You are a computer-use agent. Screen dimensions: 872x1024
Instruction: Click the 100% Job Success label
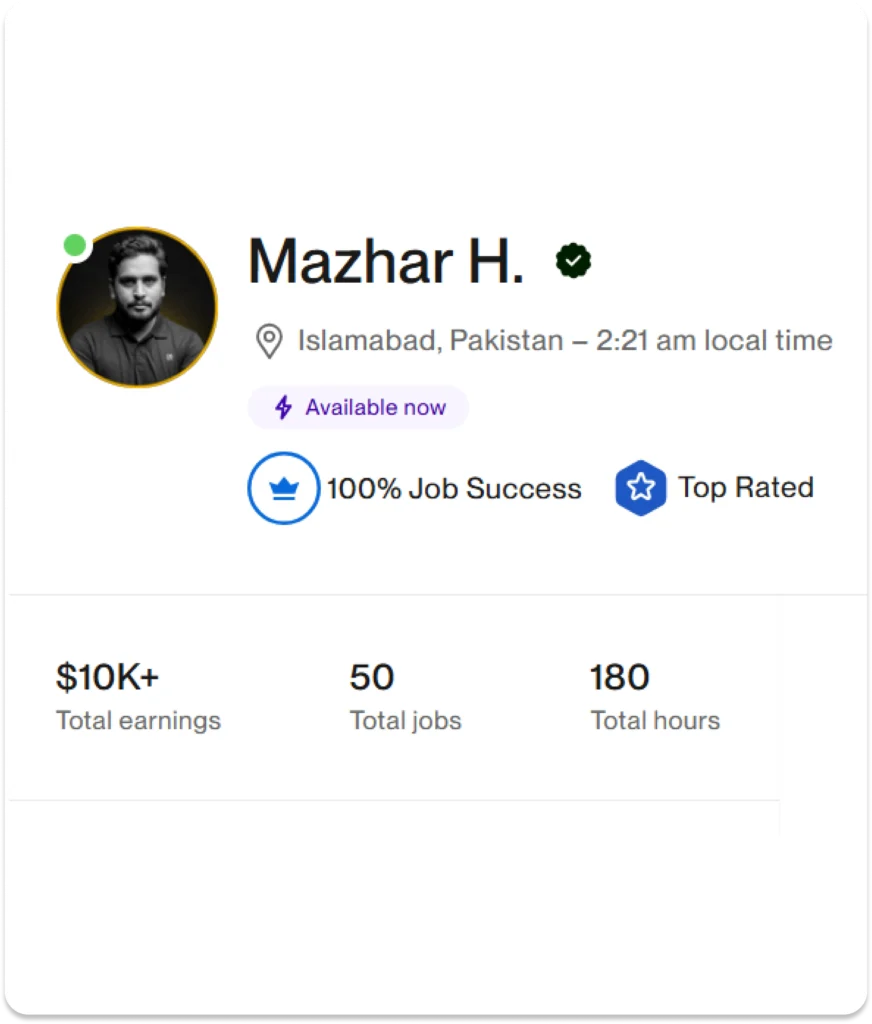click(454, 489)
